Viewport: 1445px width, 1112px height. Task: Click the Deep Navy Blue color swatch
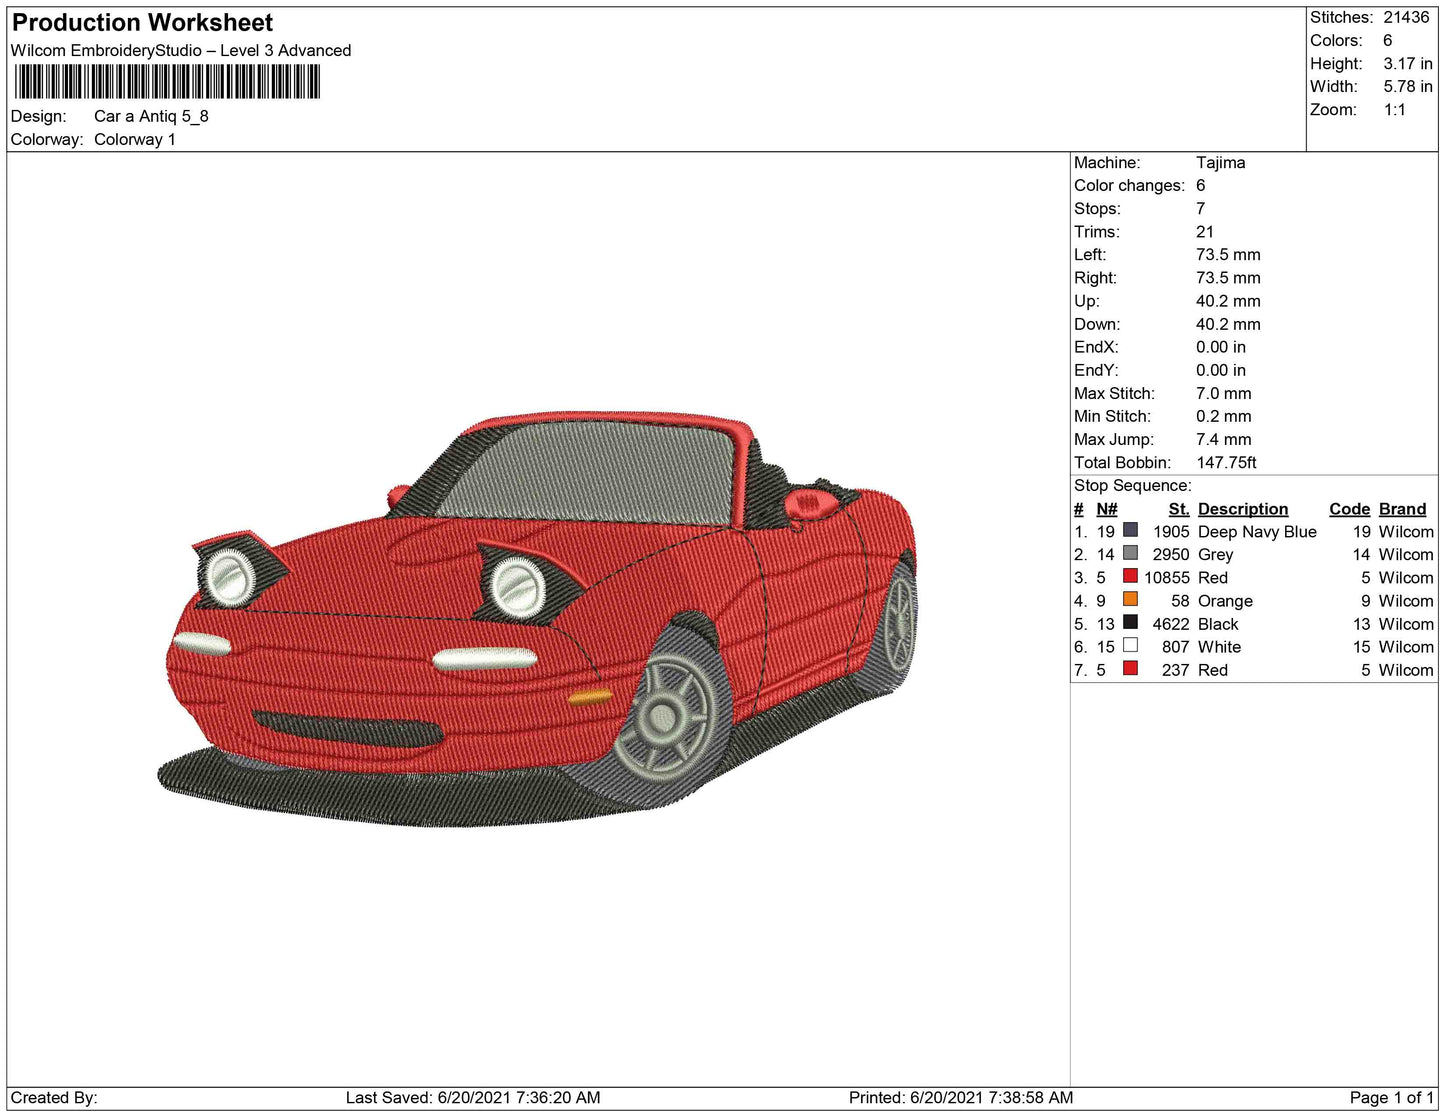[x=1130, y=530]
